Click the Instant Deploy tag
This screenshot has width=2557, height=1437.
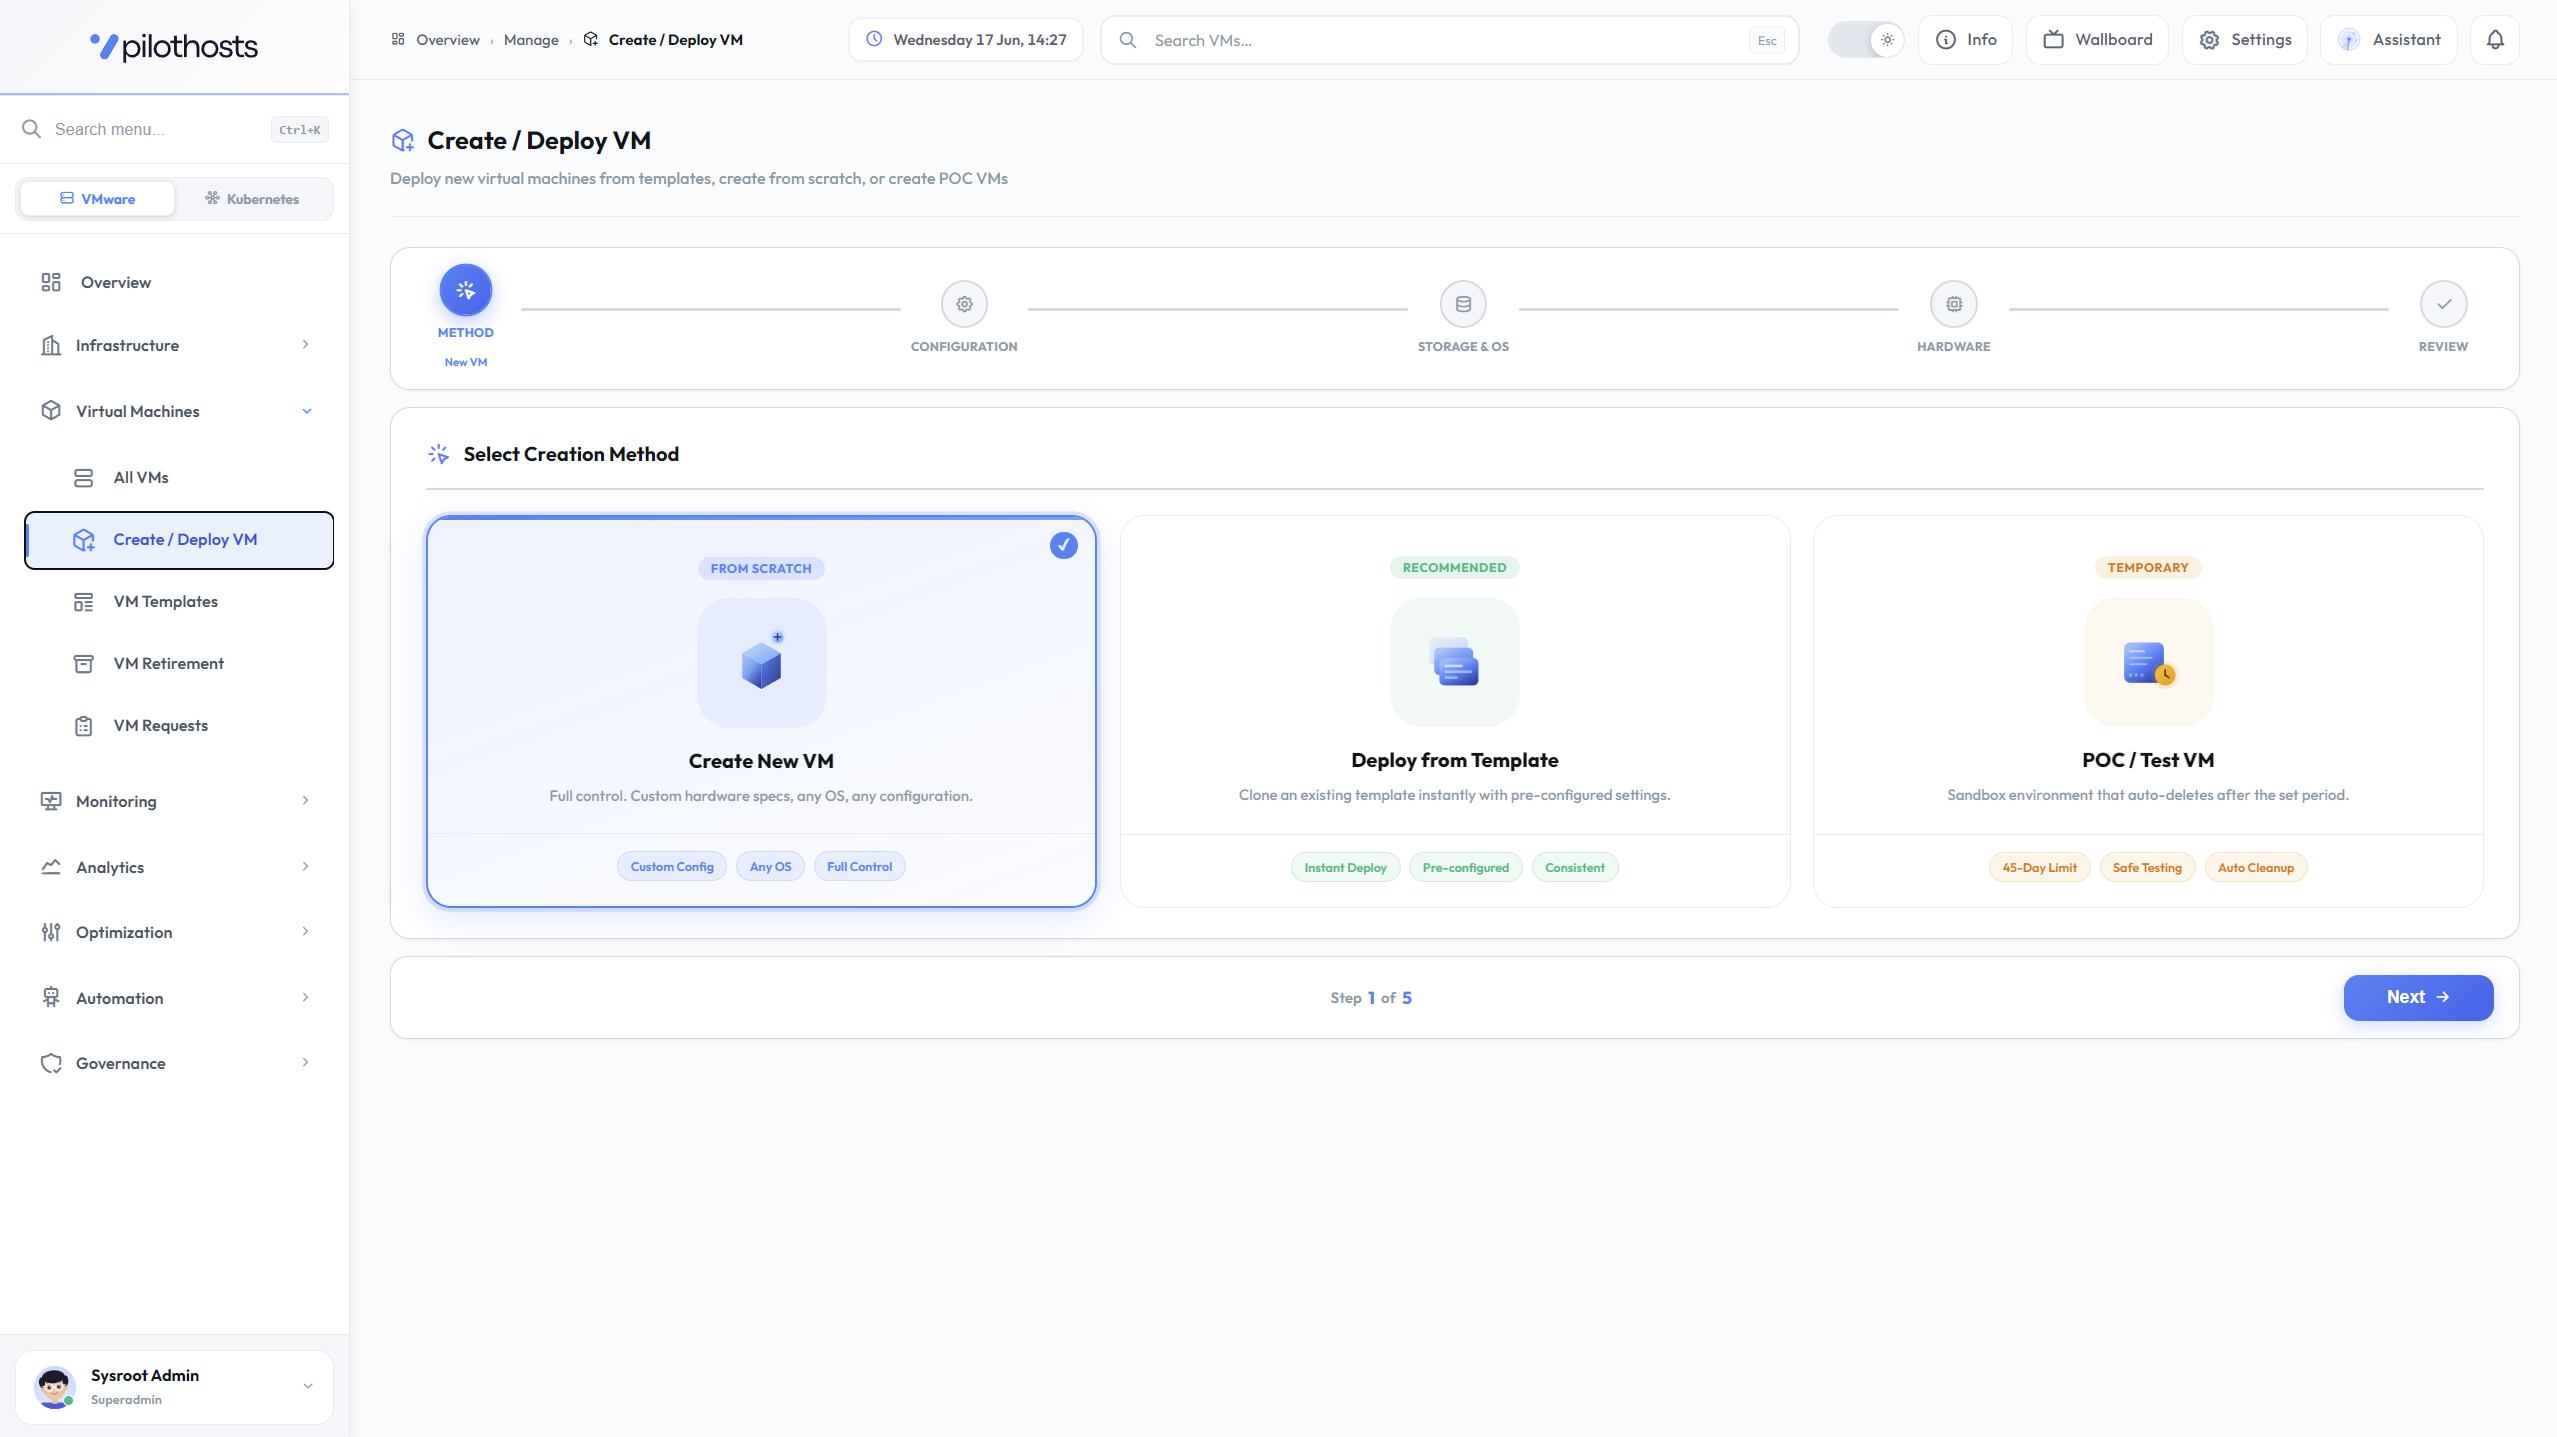point(1345,868)
